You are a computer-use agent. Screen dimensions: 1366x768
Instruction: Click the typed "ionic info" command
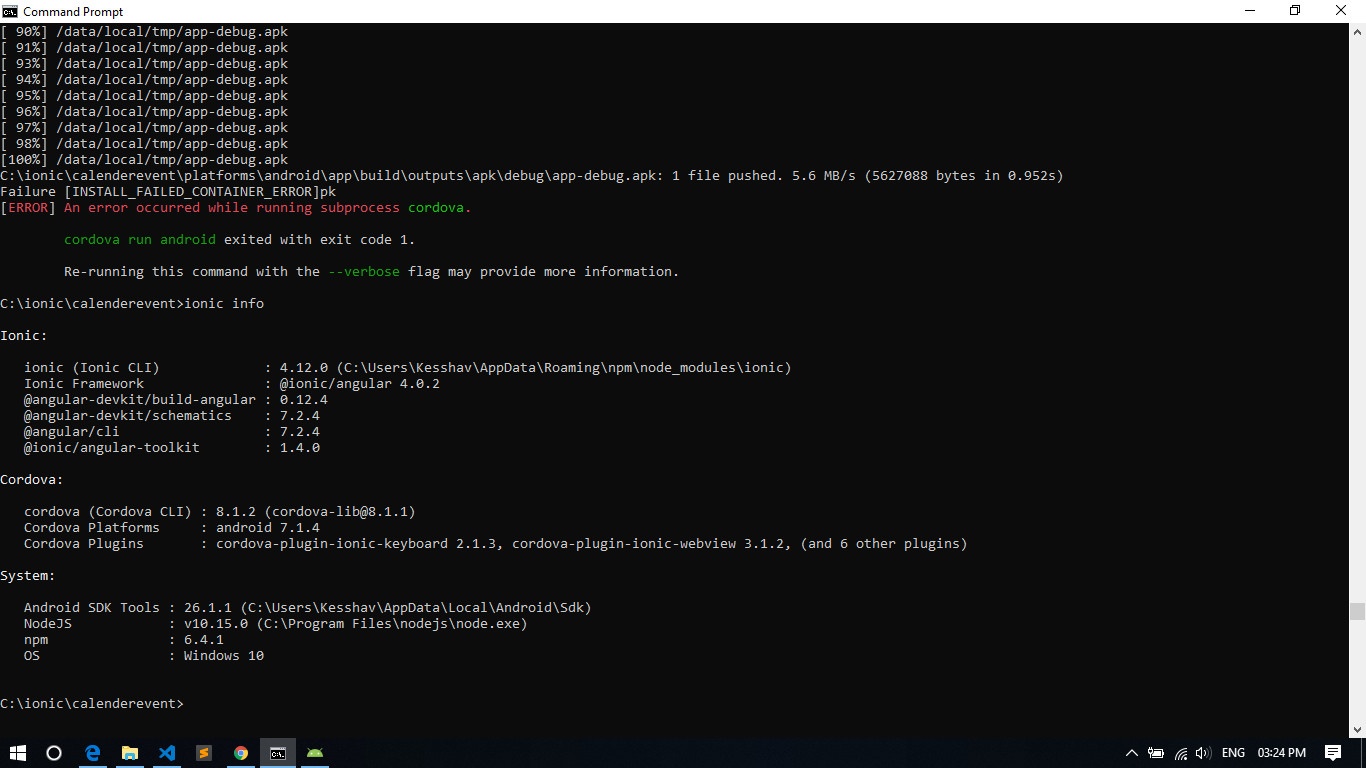pos(224,304)
